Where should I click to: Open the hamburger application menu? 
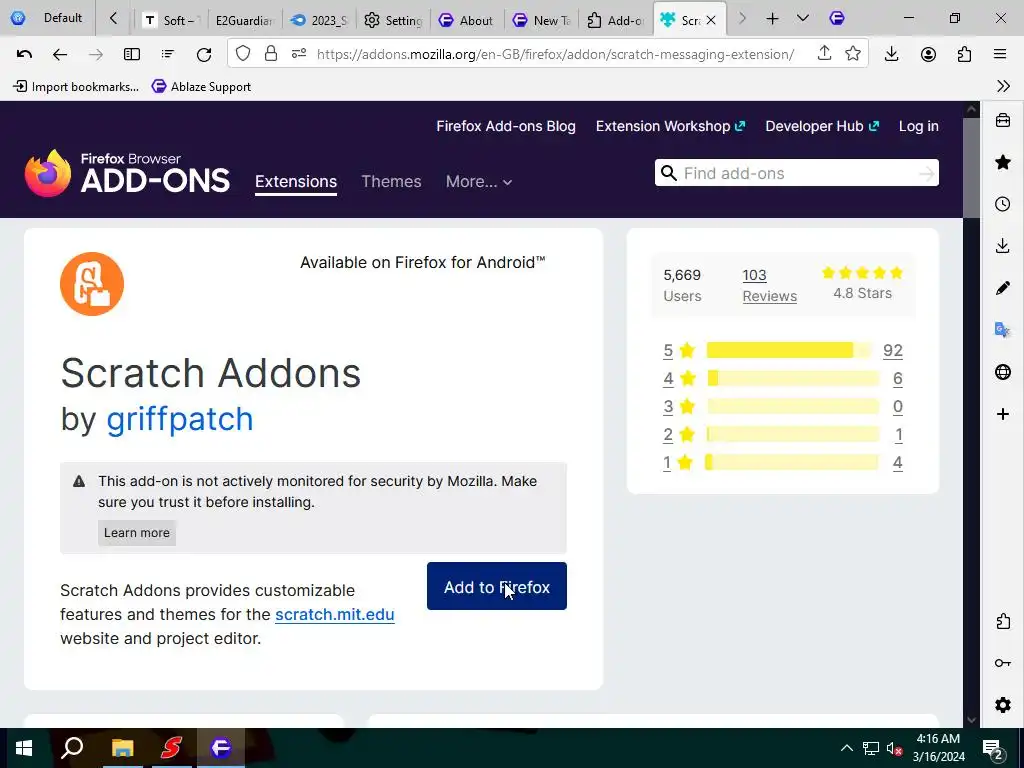tap(1000, 54)
